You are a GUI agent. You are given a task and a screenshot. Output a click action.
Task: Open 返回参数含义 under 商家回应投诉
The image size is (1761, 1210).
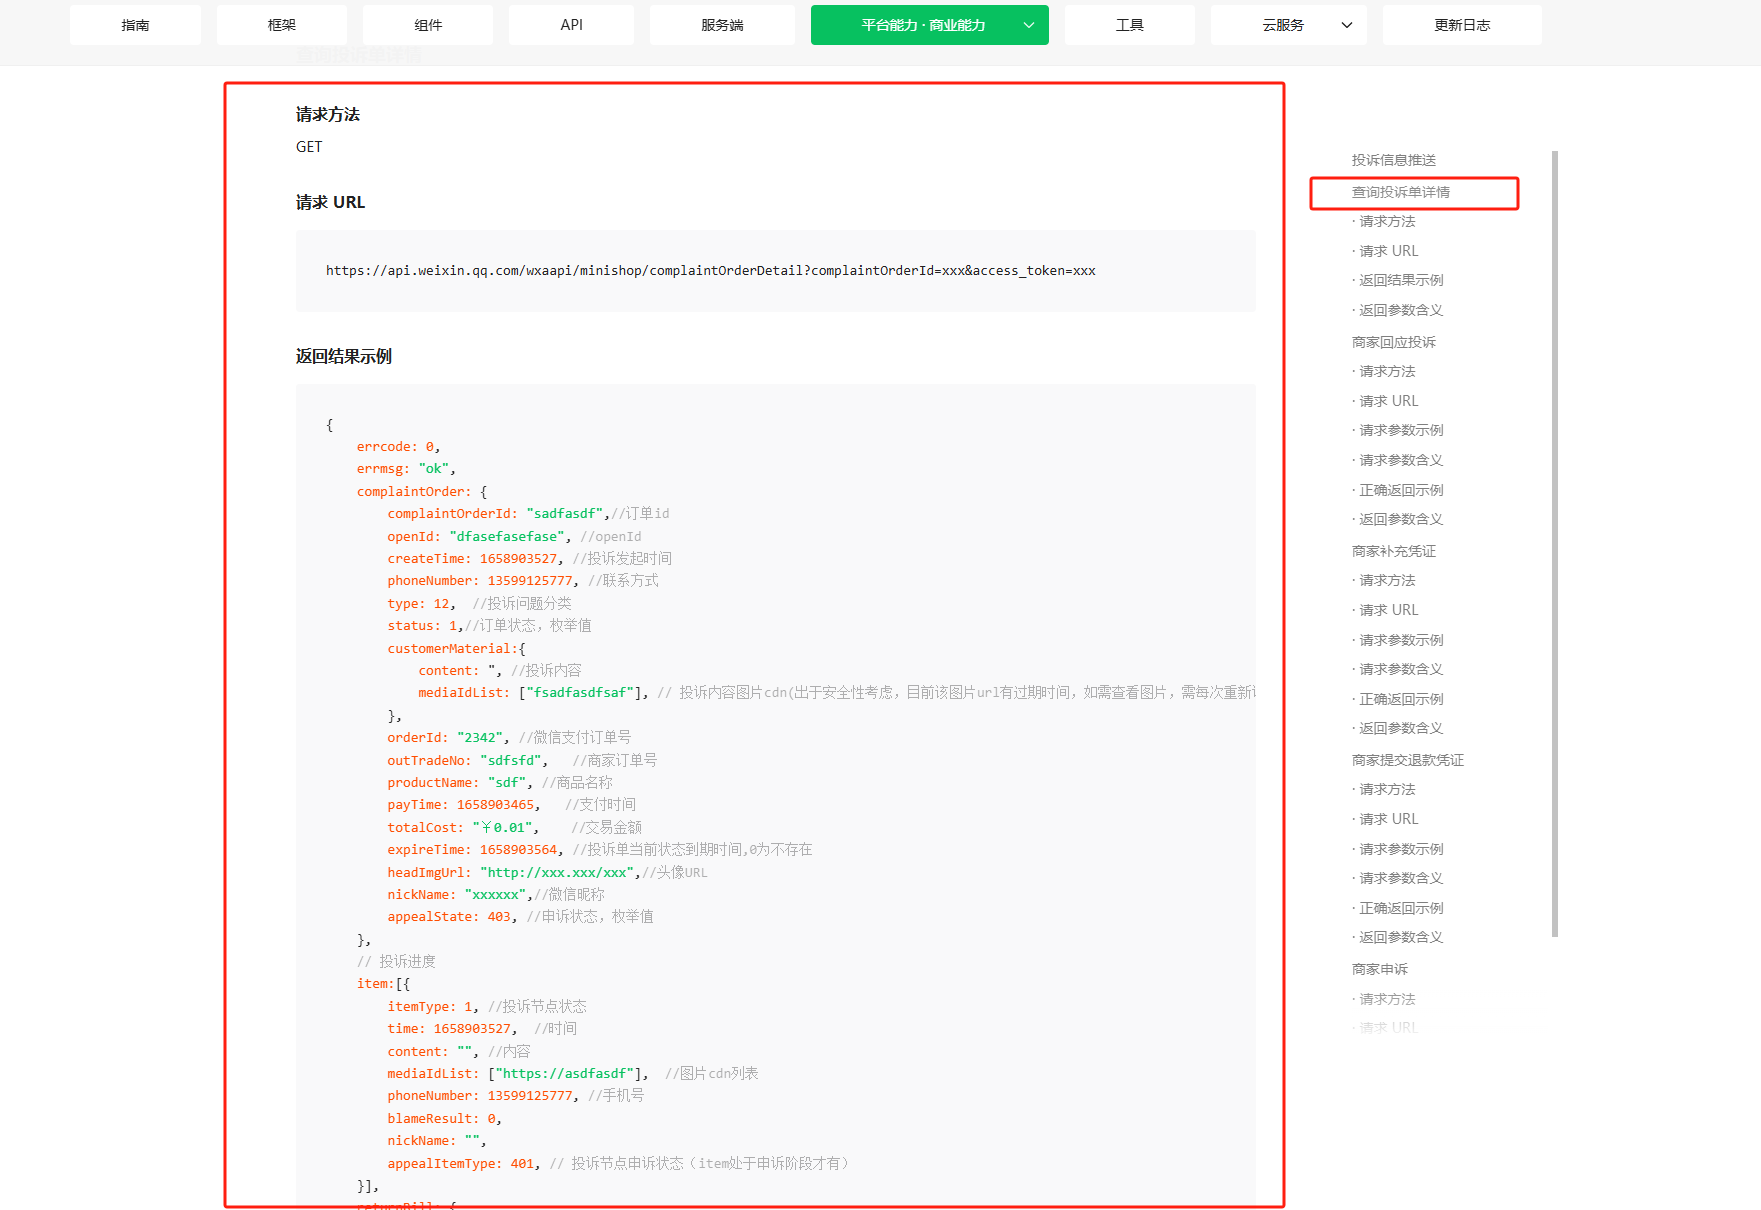1401,519
